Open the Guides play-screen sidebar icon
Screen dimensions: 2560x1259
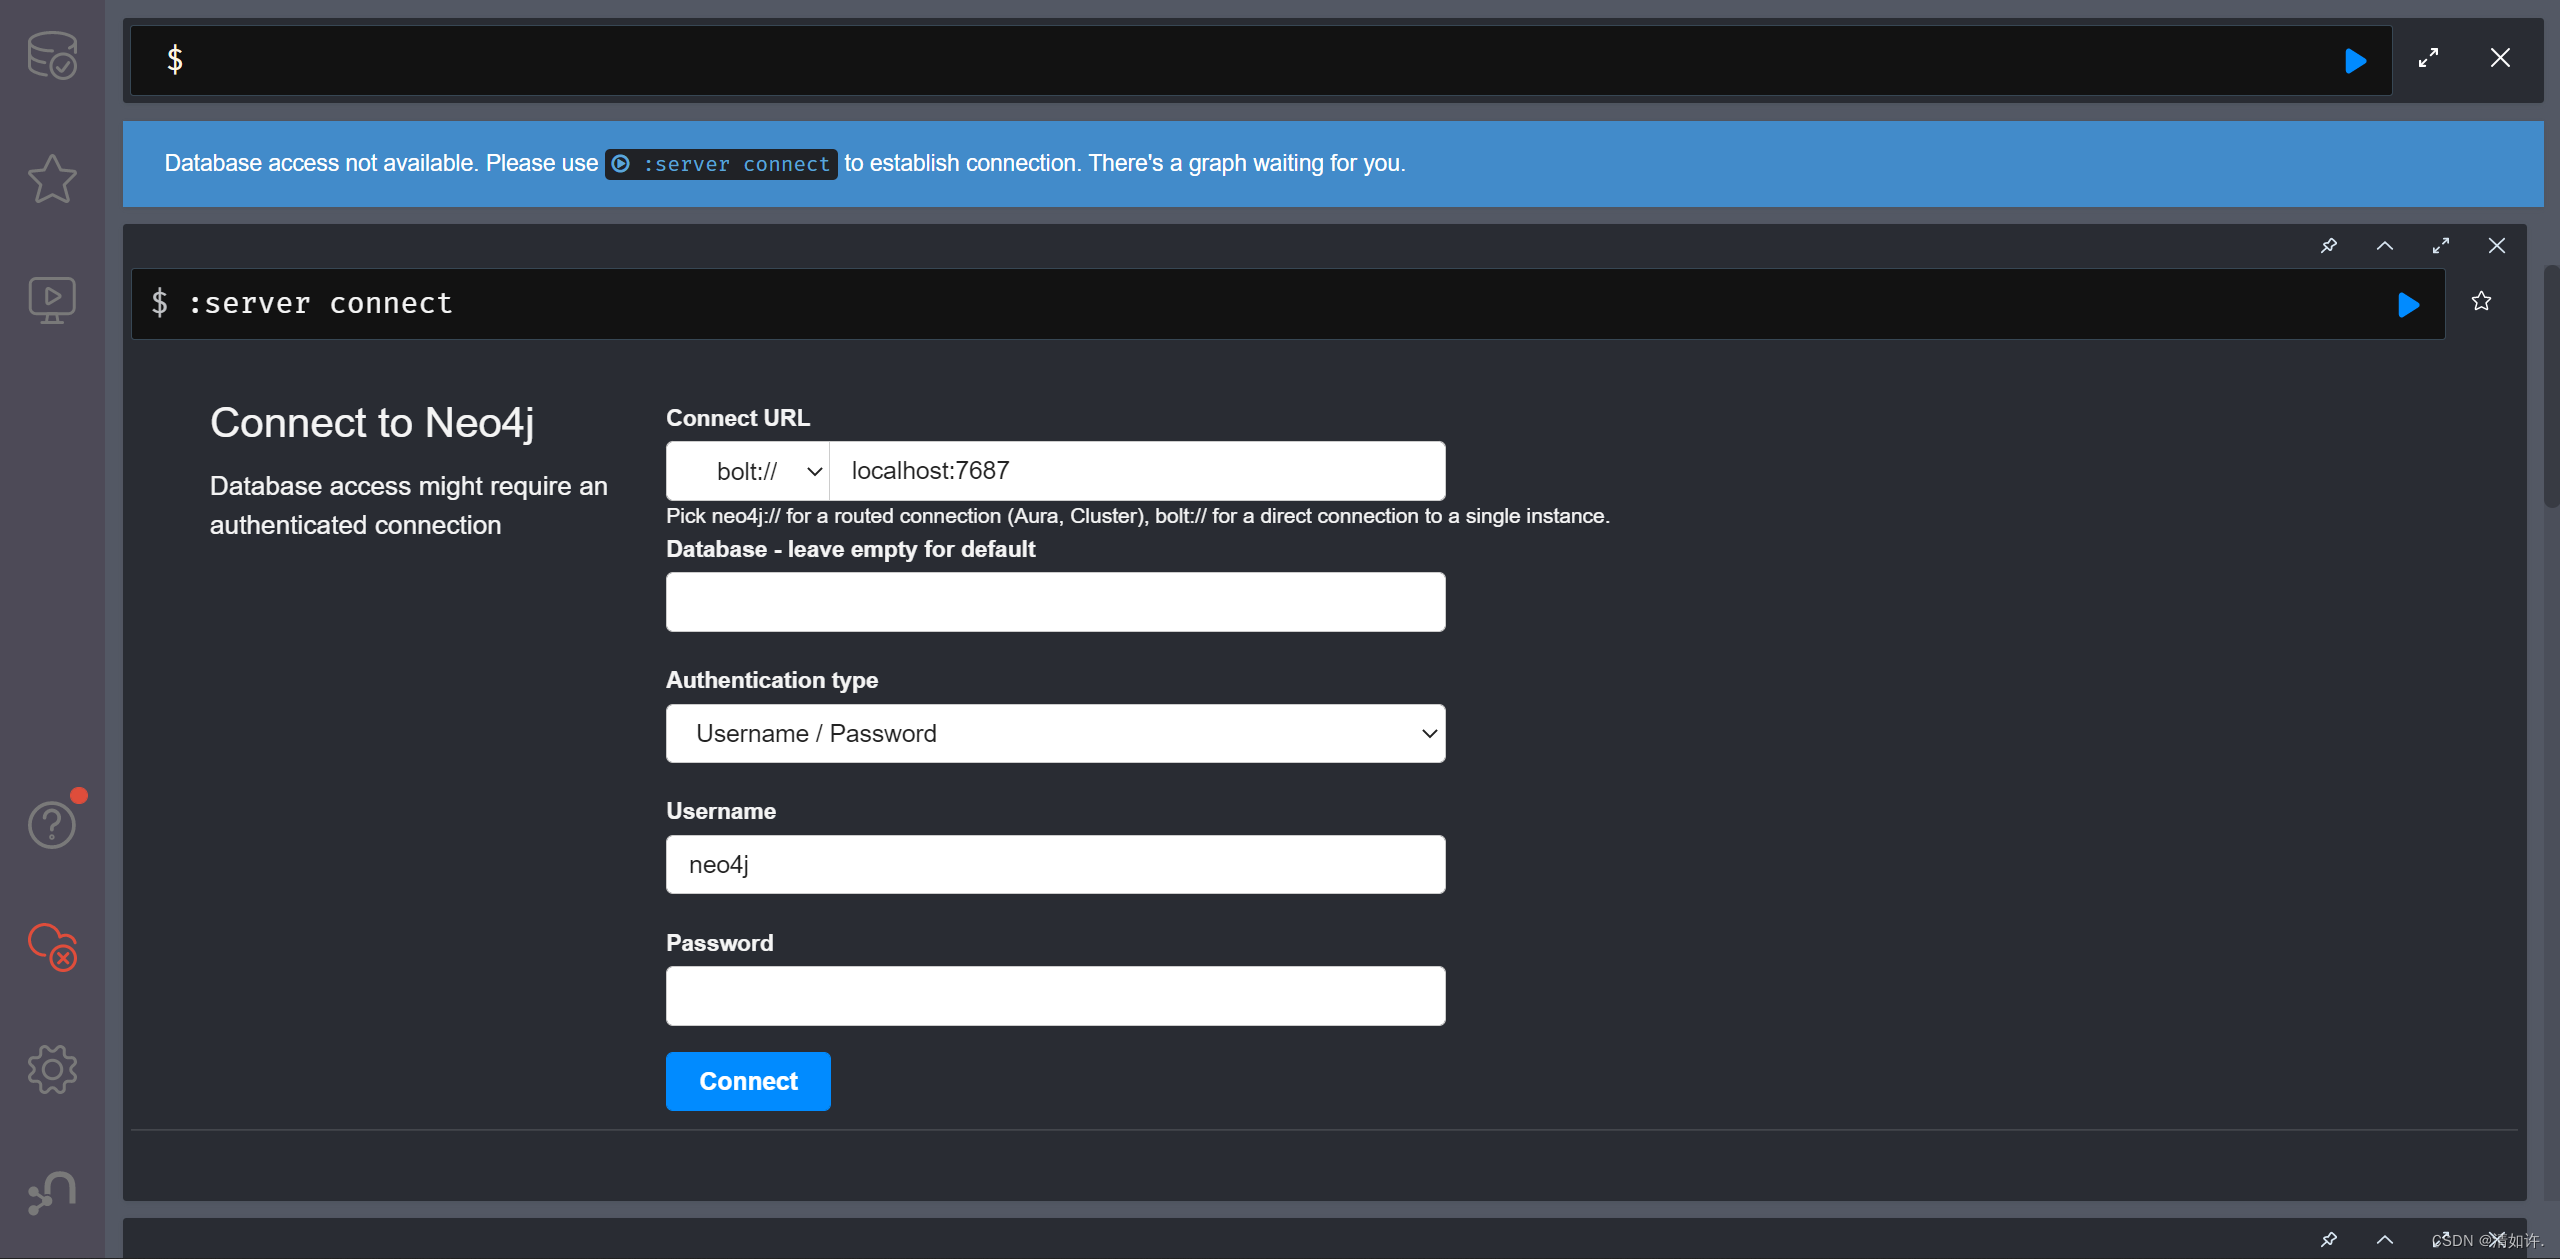tap(52, 300)
